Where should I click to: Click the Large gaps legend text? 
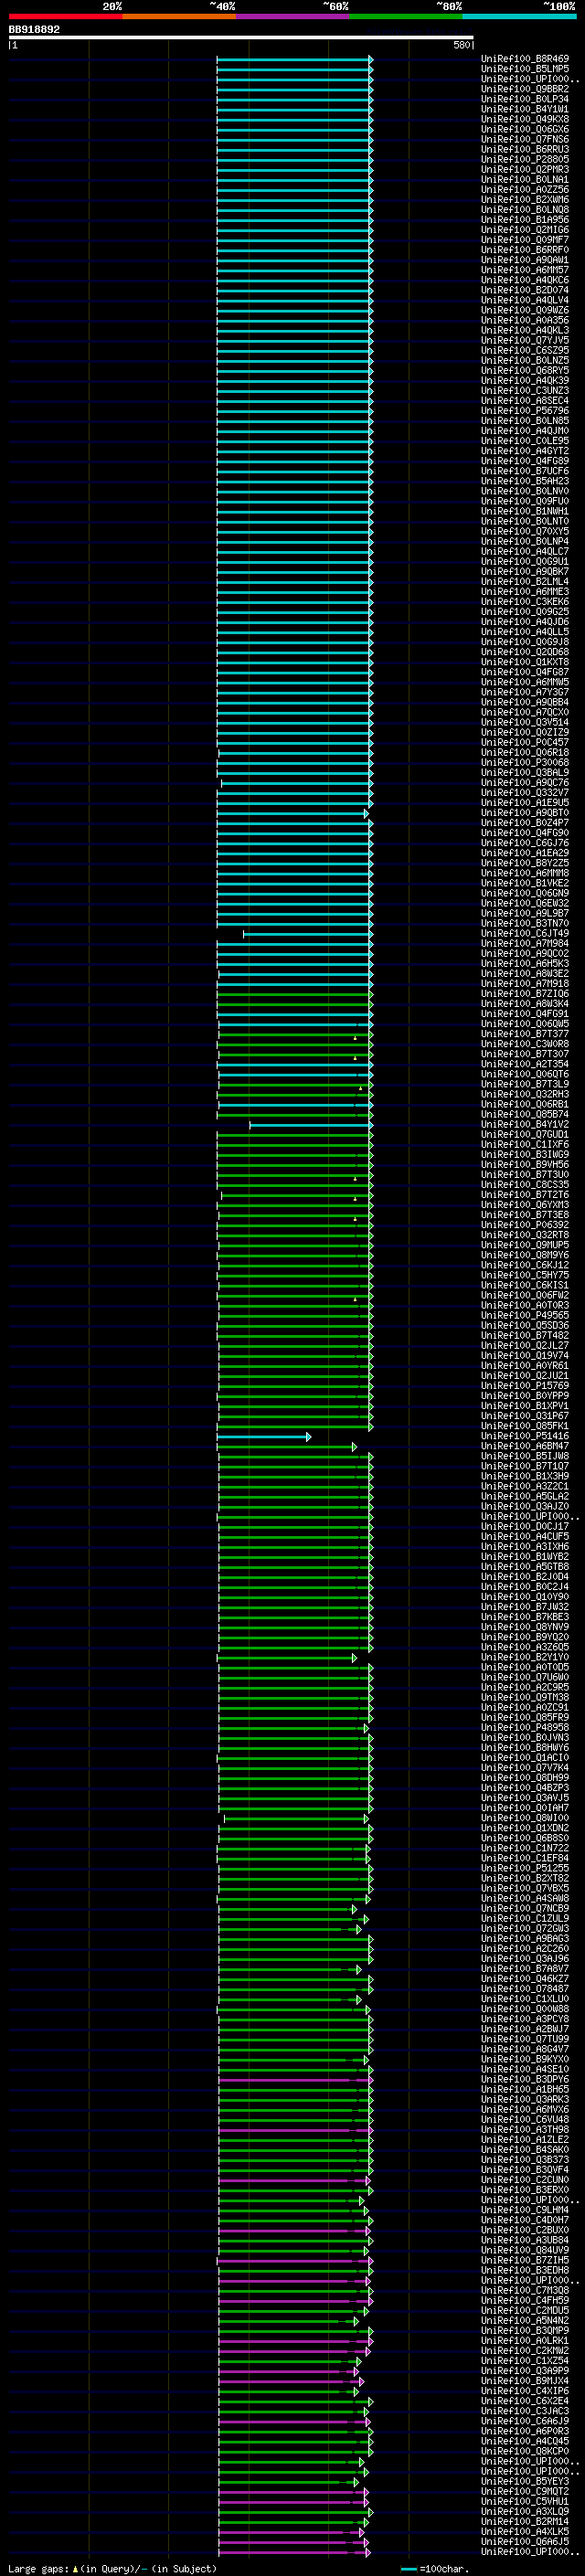112,2569
